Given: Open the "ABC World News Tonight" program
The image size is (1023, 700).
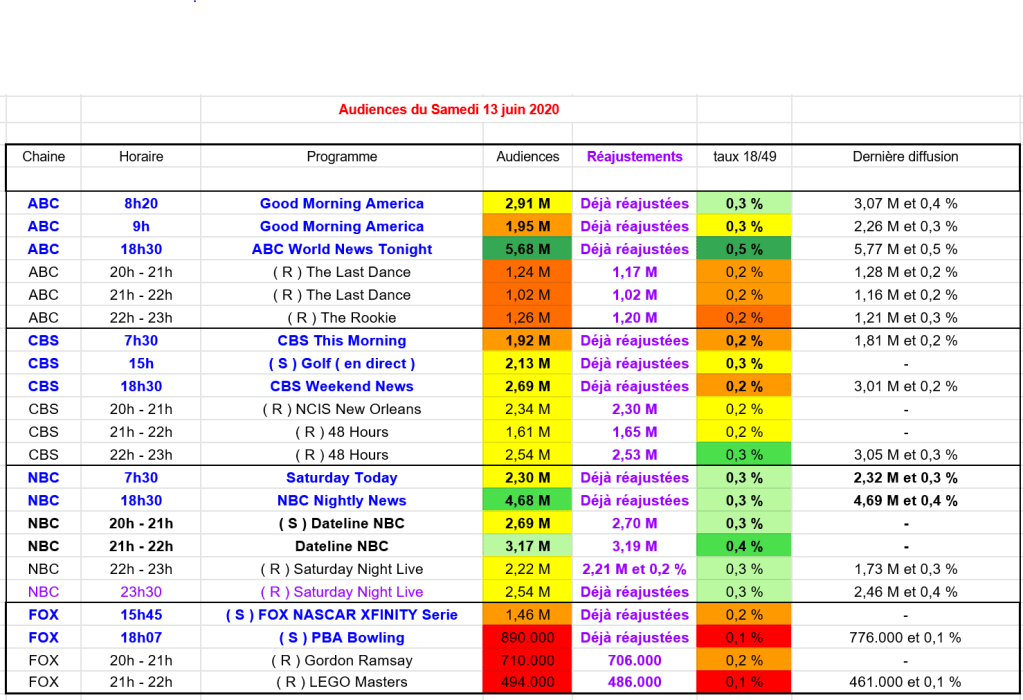Looking at the screenshot, I should [342, 249].
